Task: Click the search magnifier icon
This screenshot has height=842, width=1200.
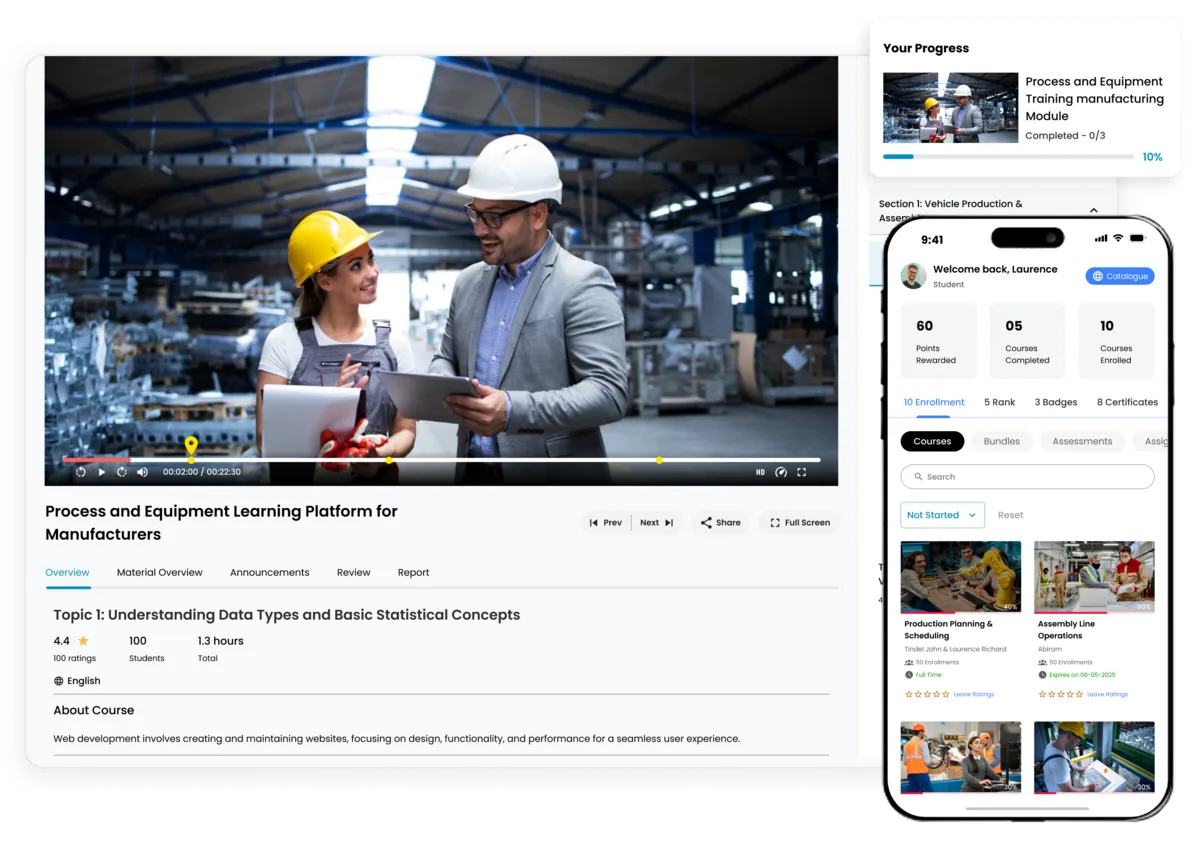Action: click(x=917, y=477)
